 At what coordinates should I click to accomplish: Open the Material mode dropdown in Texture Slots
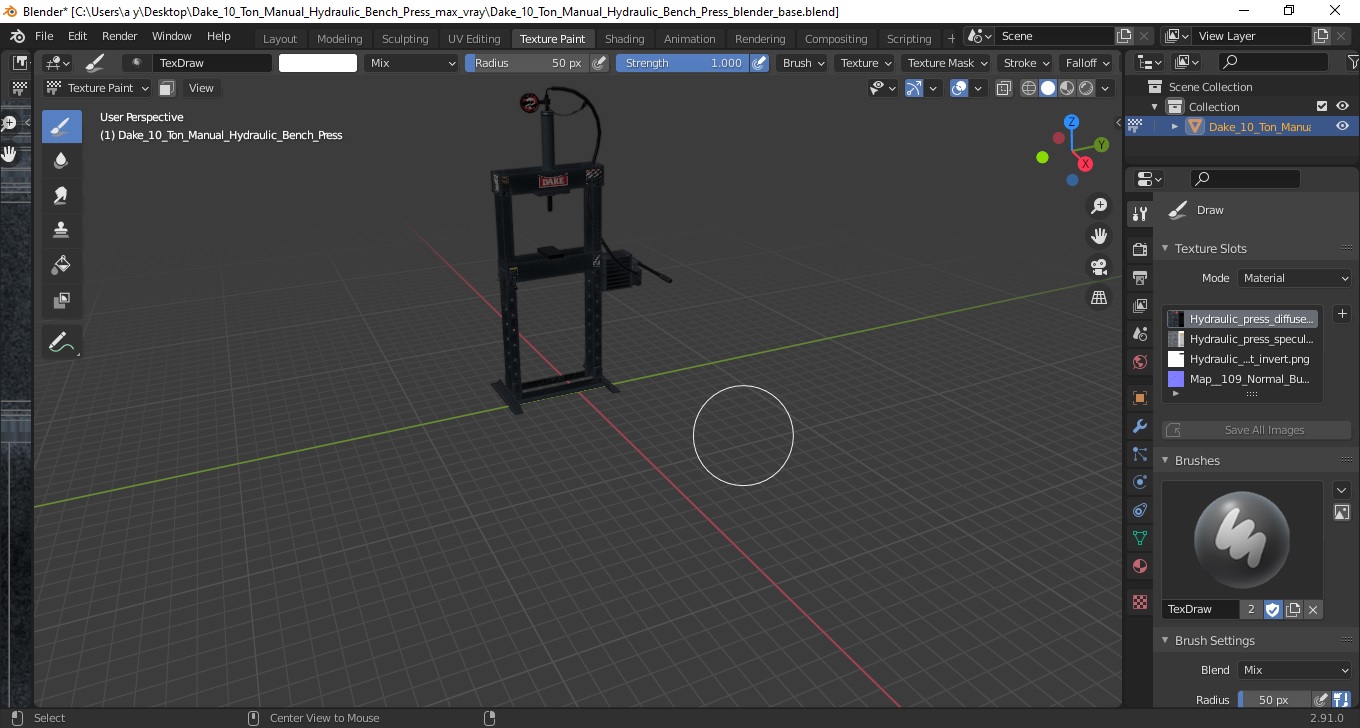(x=1295, y=278)
